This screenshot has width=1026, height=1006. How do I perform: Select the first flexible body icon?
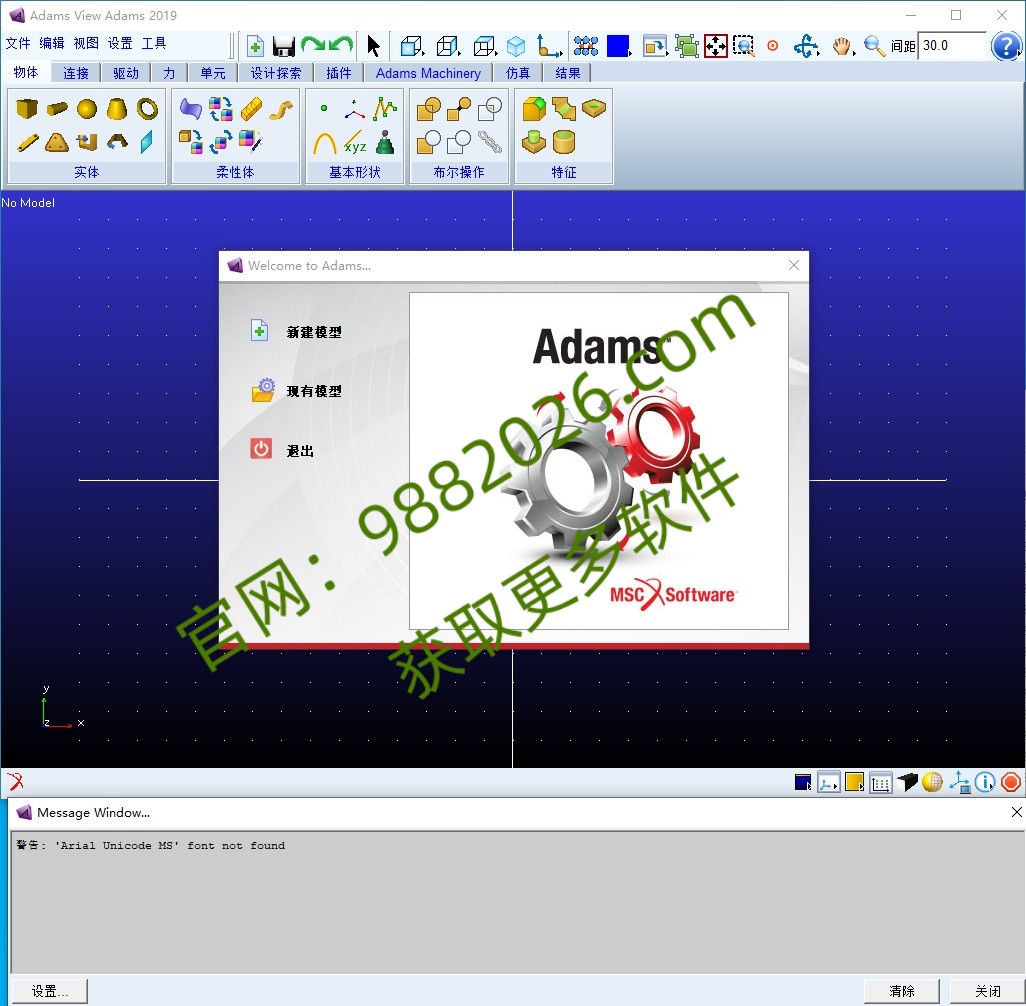click(190, 109)
